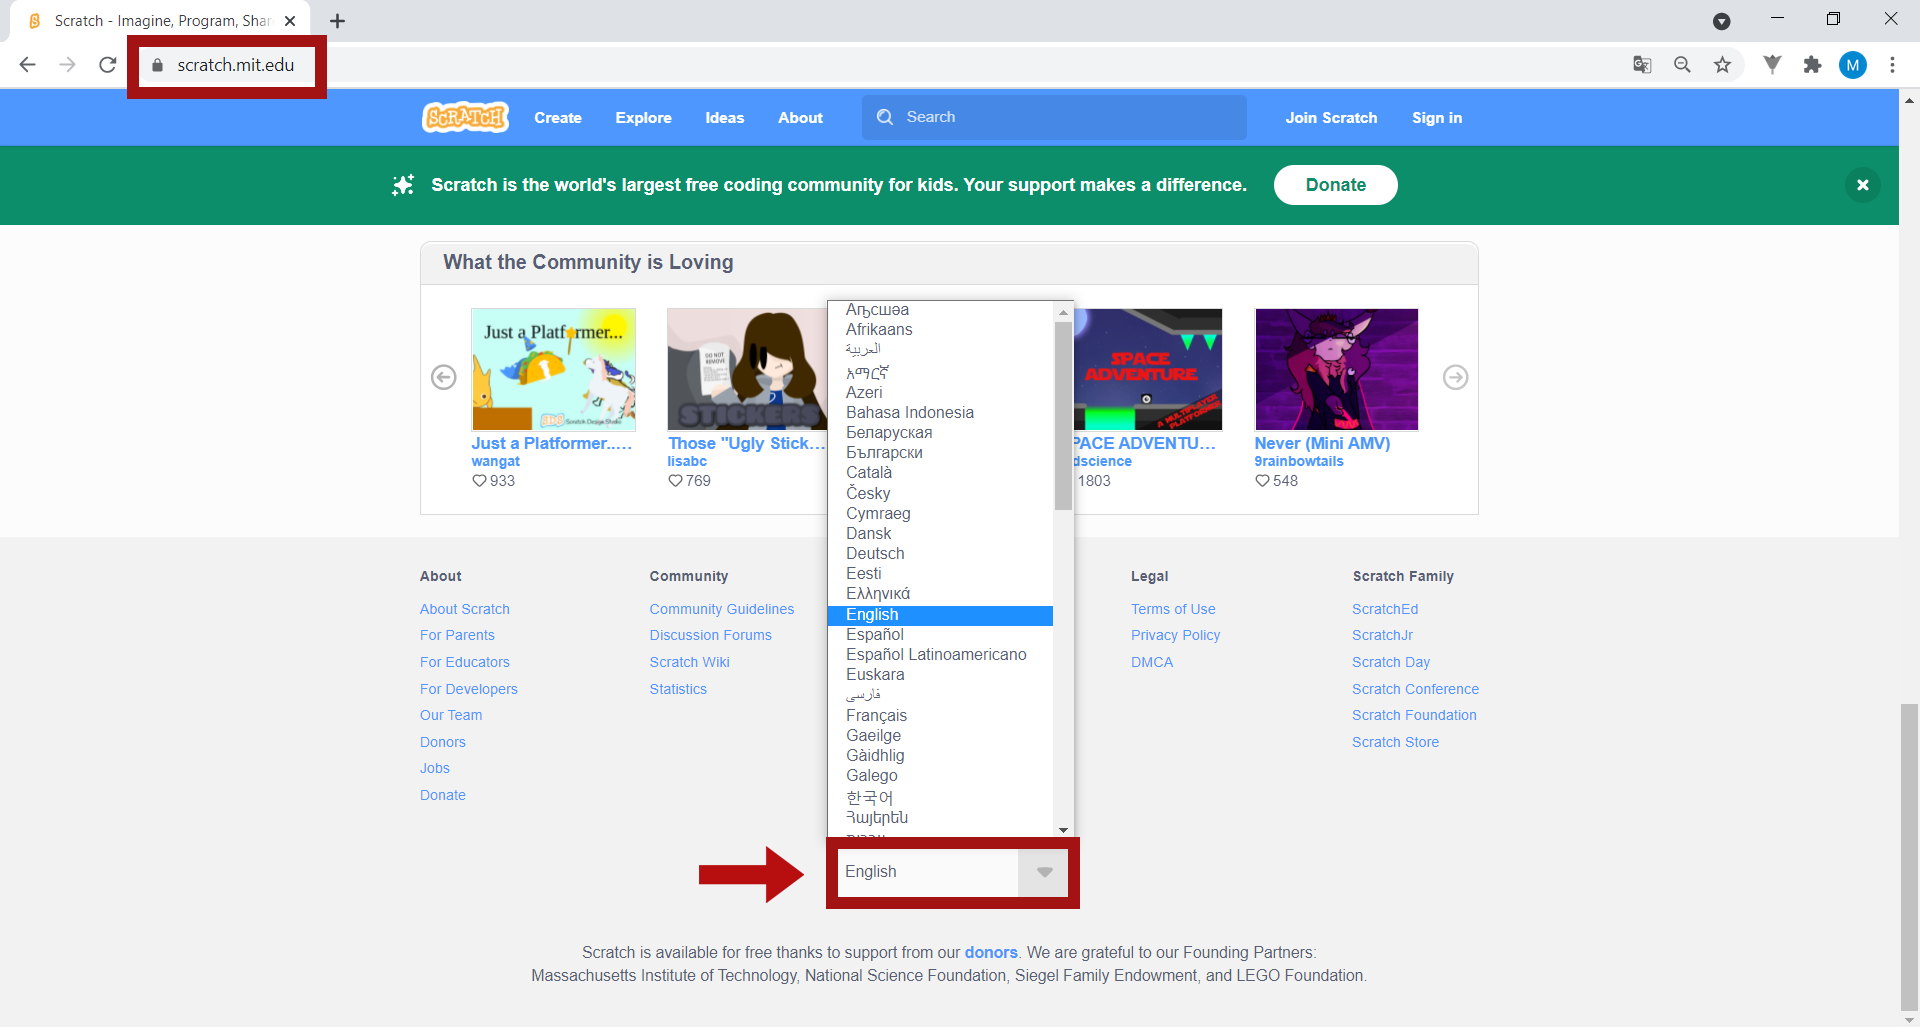1920x1027 pixels.
Task: Reload the page with refresh icon
Action: (x=108, y=65)
